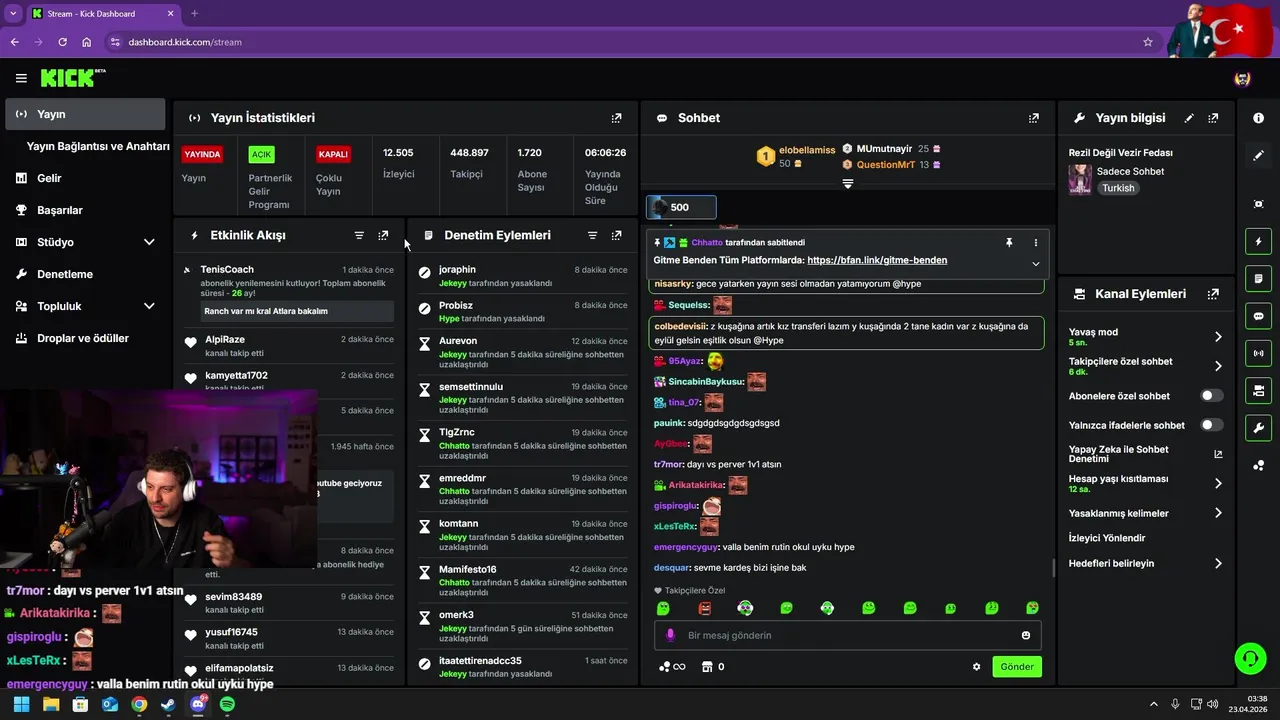Screen dimensions: 1280x720
Task: Click the info icon in the right sidebar
Action: (x=1258, y=118)
